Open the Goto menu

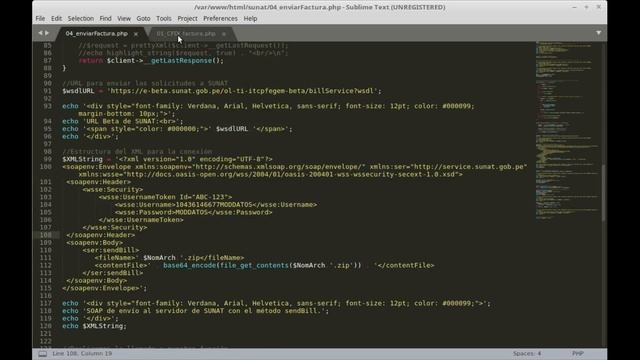pos(143,18)
